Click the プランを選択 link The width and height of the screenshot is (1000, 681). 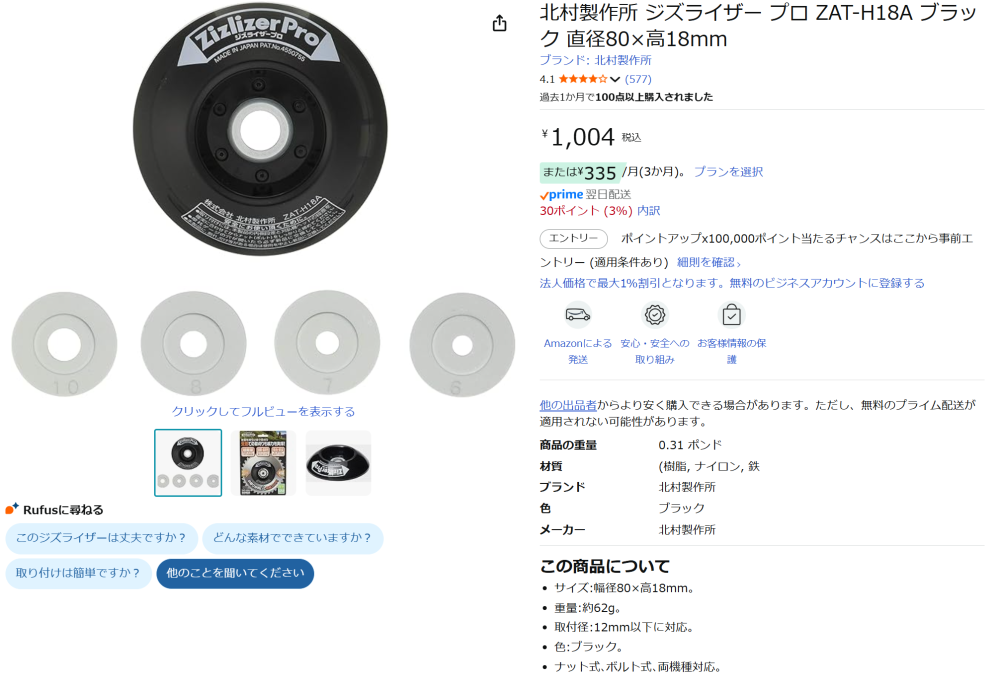point(728,172)
